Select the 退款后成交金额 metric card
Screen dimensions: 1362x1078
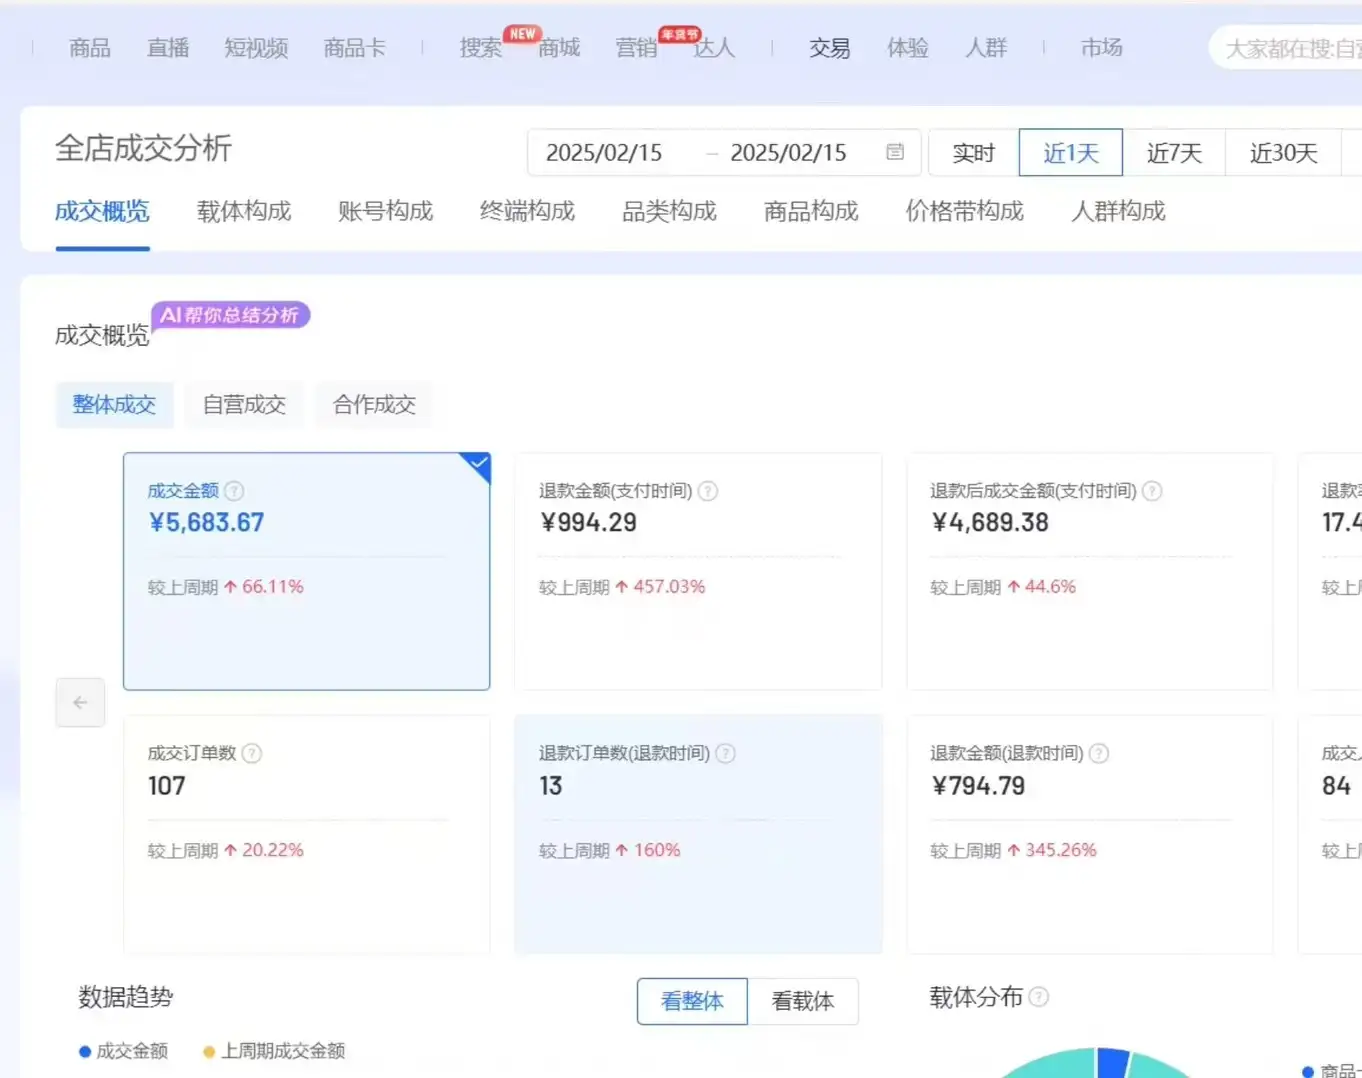click(1089, 571)
